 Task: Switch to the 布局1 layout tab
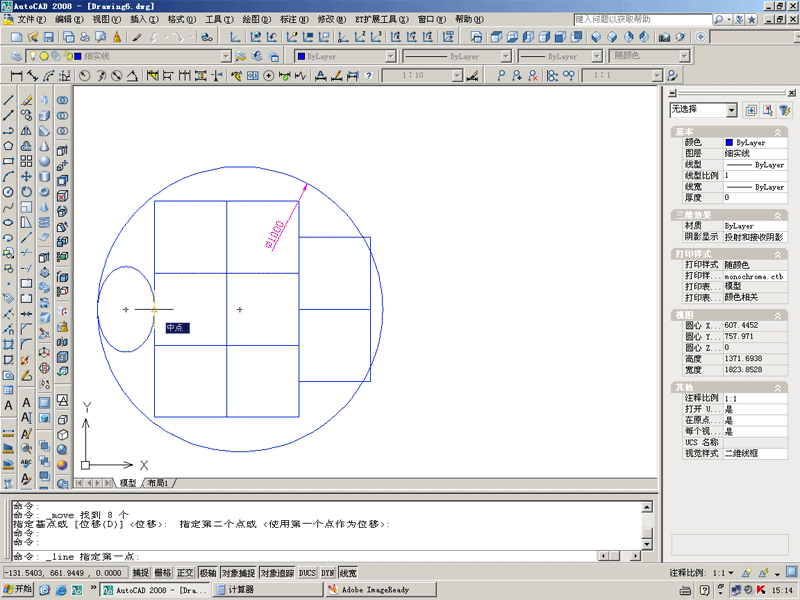tap(158, 483)
